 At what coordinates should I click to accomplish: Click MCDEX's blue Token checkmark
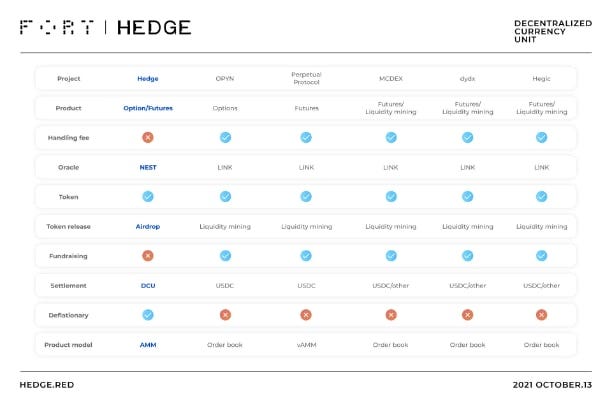click(x=391, y=196)
